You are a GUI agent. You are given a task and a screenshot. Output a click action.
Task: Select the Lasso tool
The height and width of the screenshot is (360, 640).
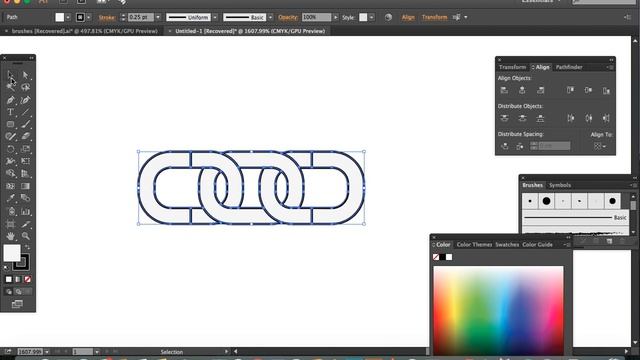tap(25, 87)
